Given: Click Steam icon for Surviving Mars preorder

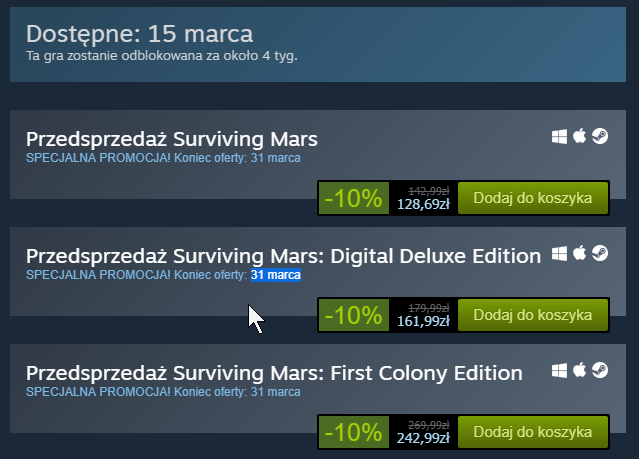Looking at the screenshot, I should pos(599,137).
